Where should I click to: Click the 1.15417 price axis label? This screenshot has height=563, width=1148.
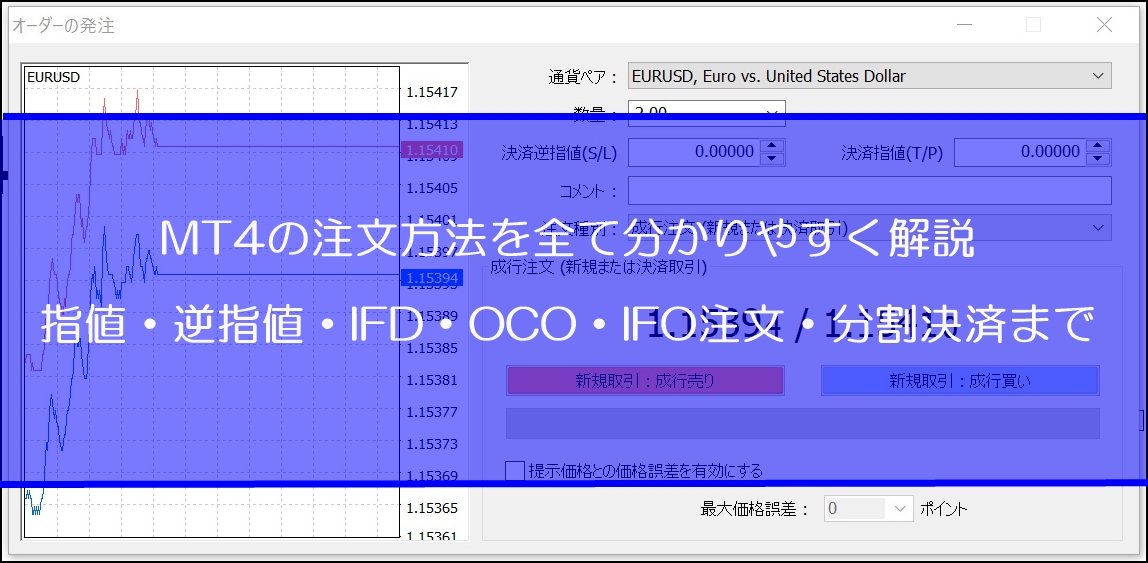coord(432,92)
